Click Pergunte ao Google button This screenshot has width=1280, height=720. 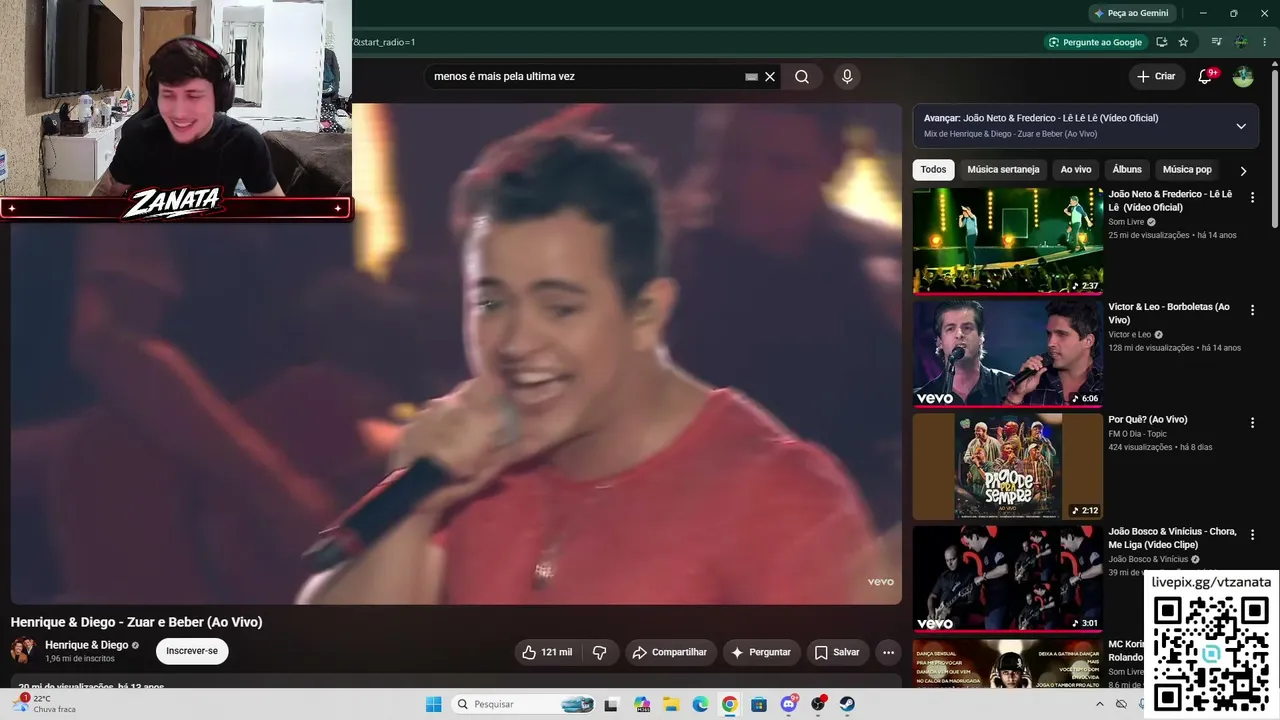coord(1095,42)
